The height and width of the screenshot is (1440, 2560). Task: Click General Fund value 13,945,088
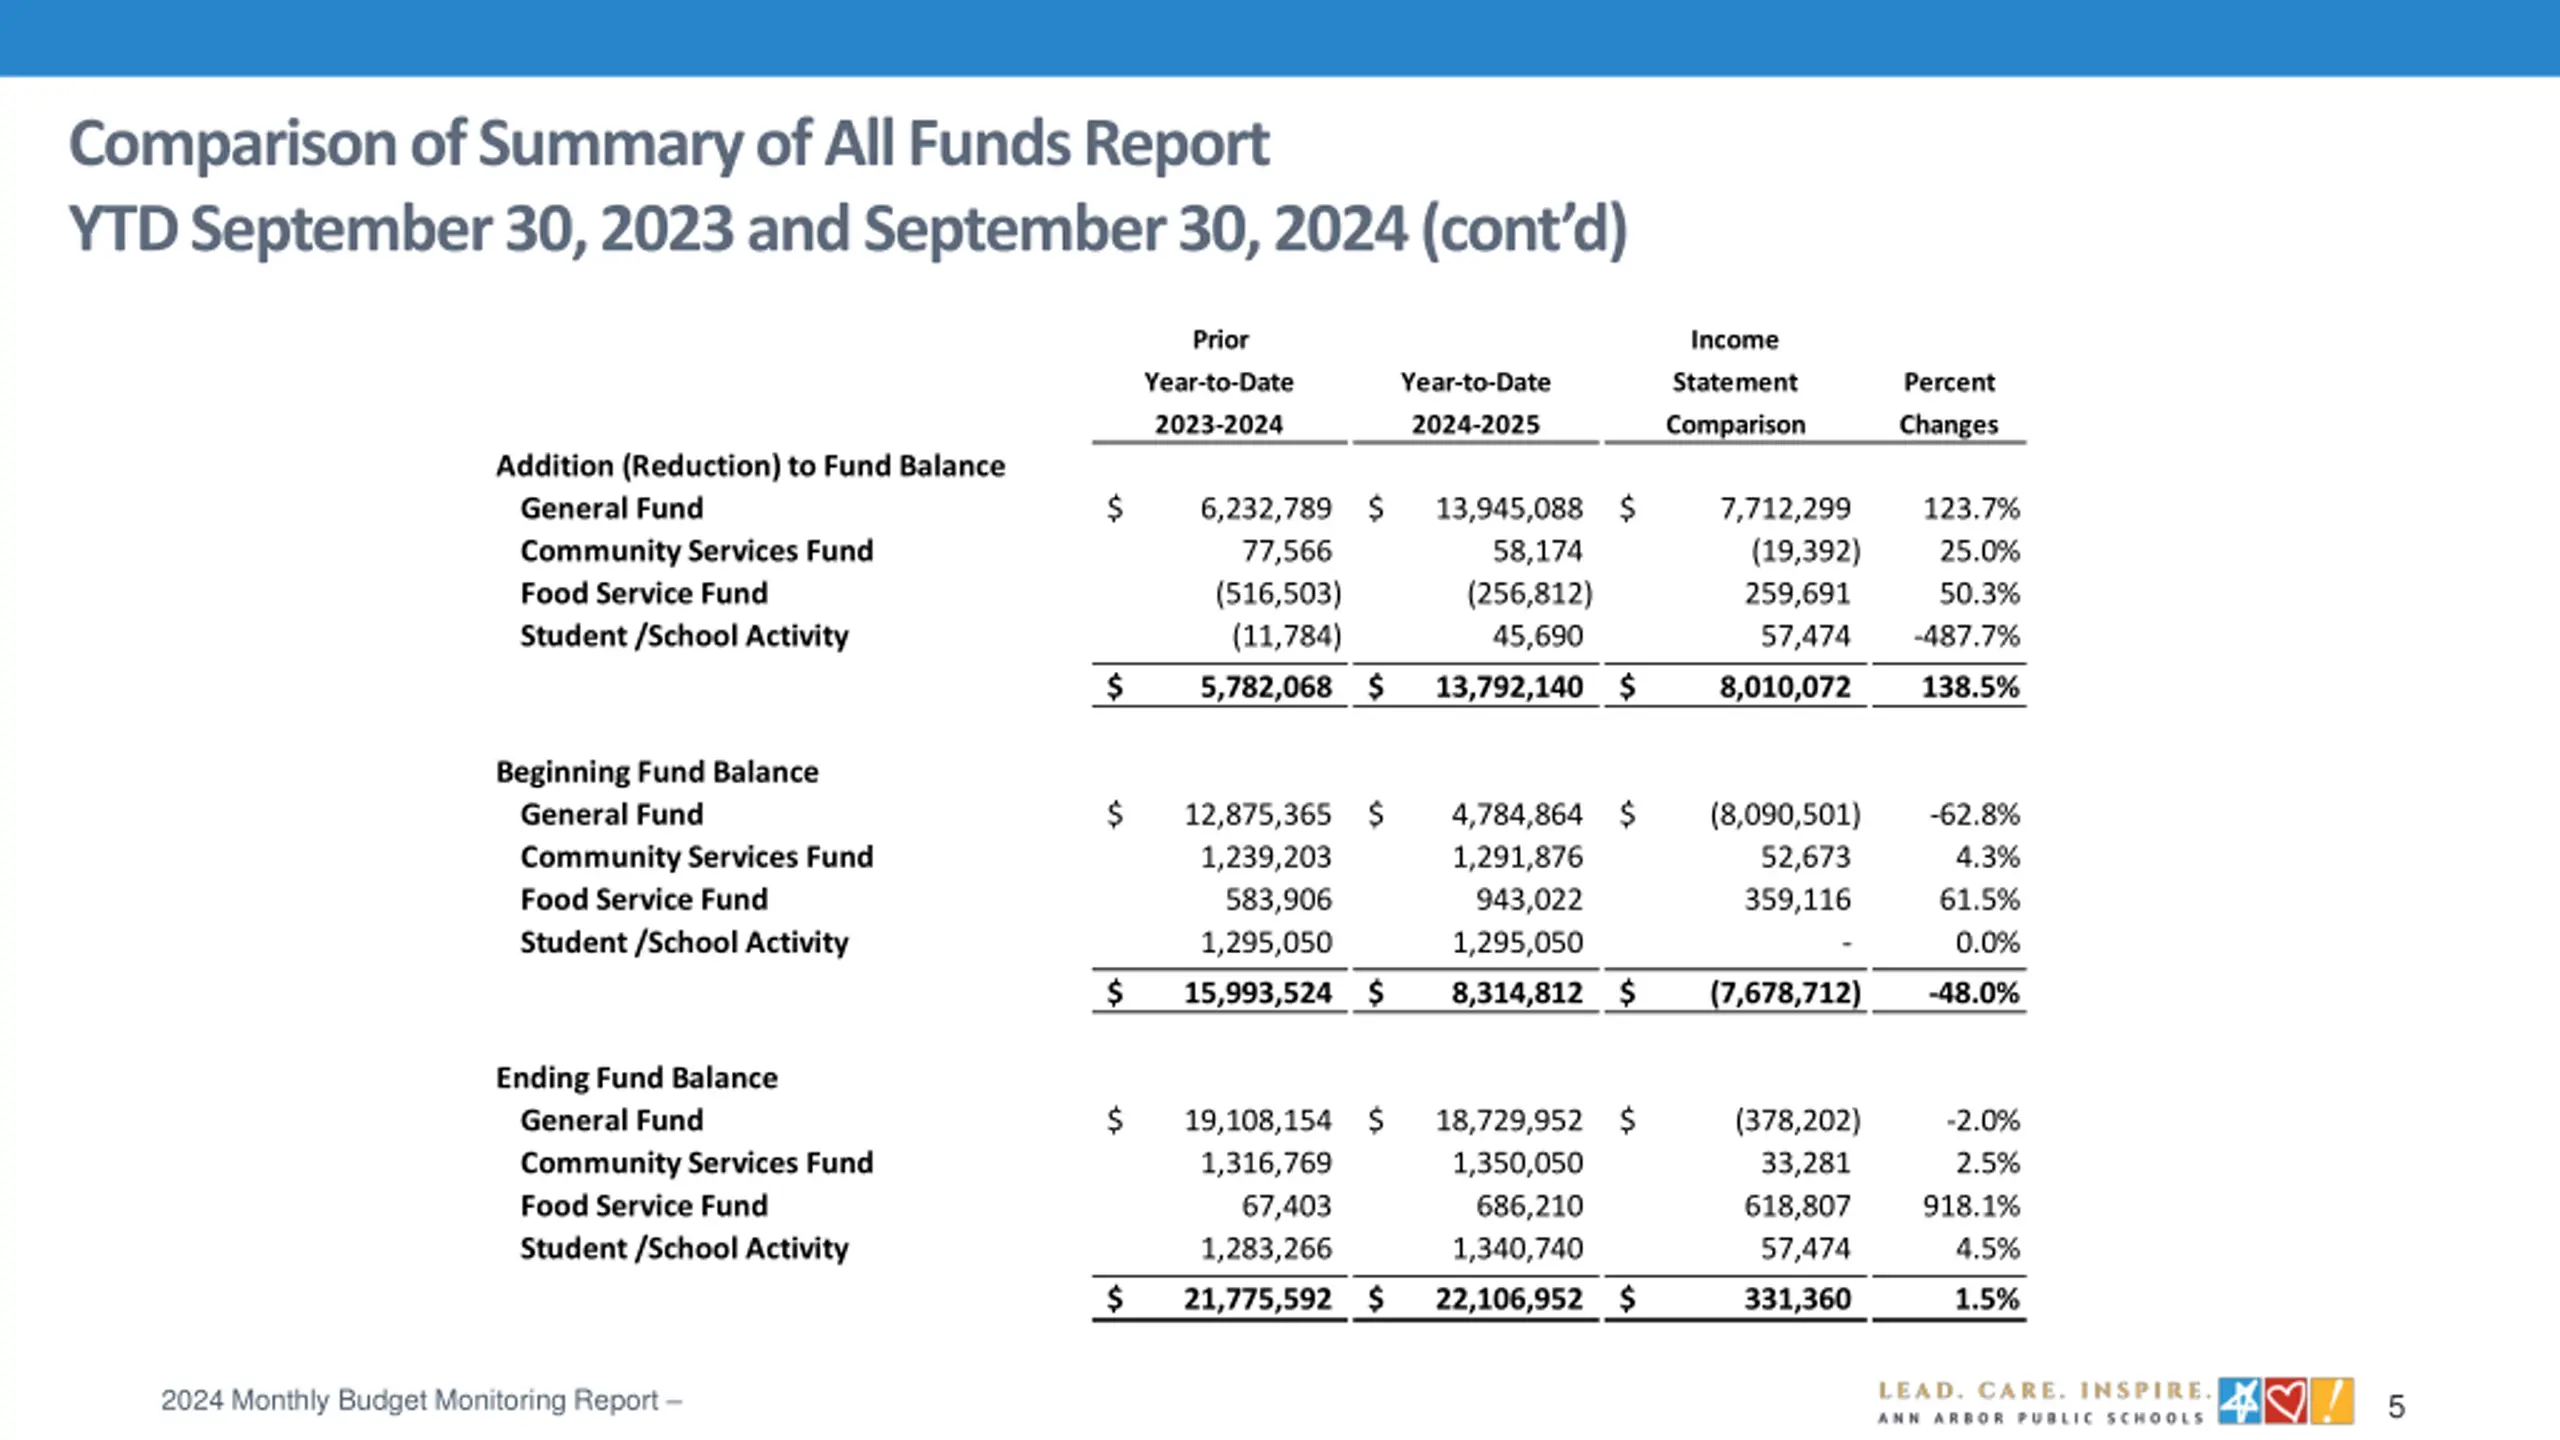click(1509, 509)
